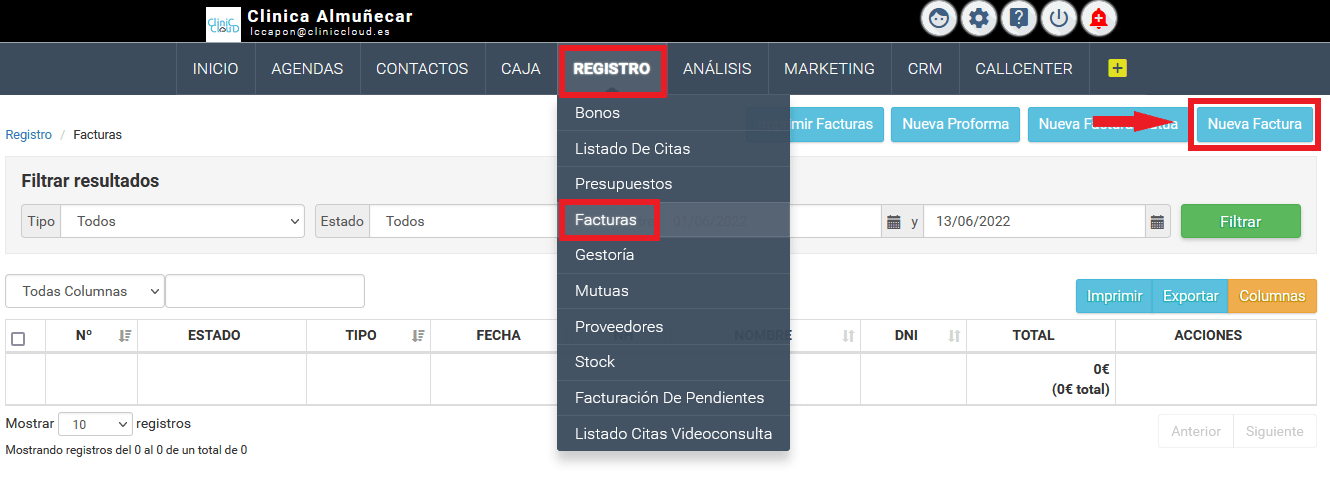Sort by Nº column sort icon
The image size is (1330, 478).
[125, 336]
